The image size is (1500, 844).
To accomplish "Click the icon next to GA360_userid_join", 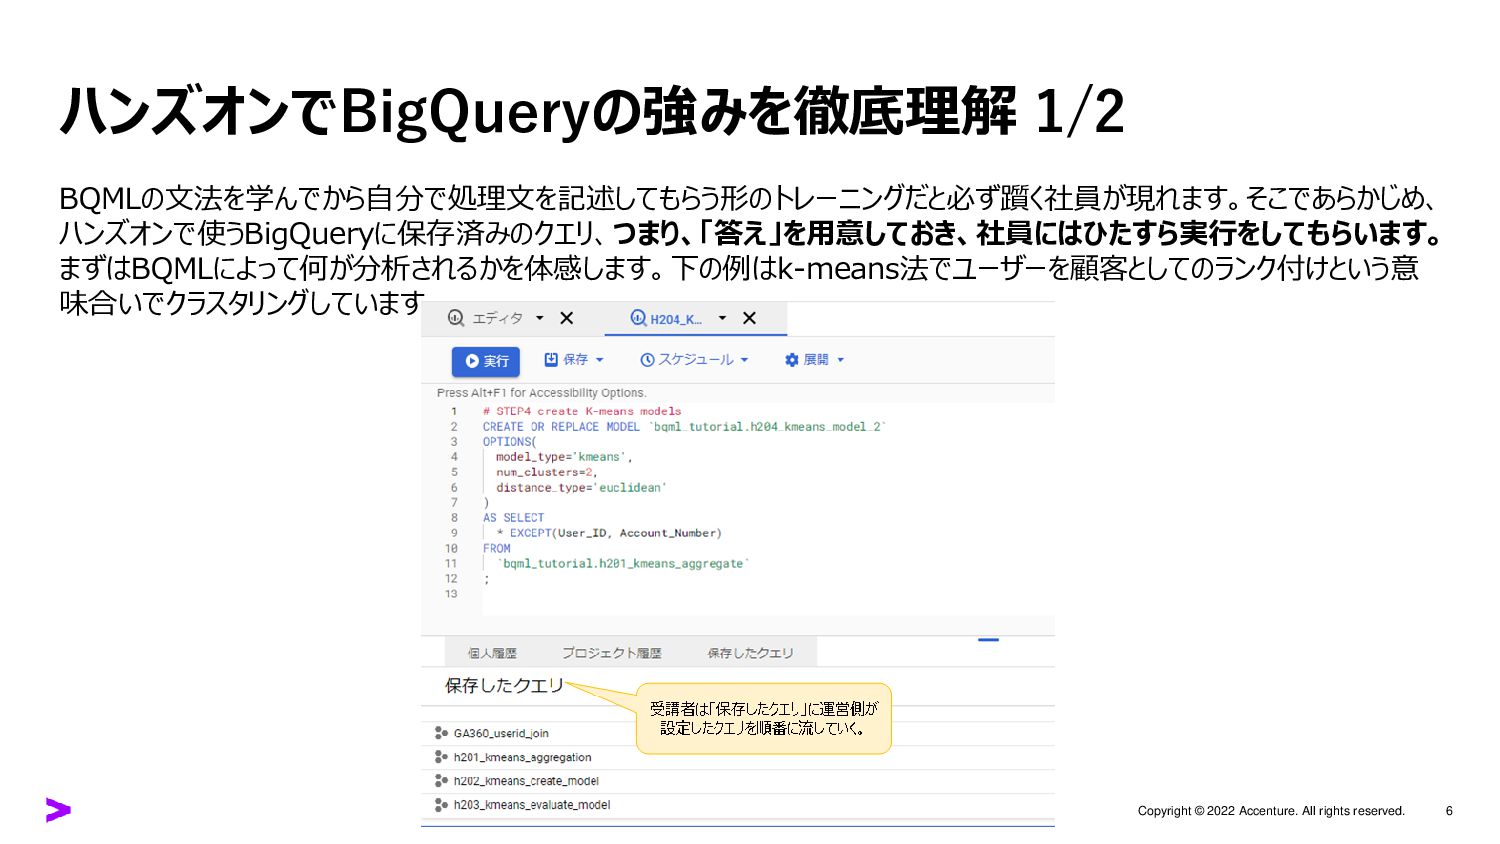I will click(441, 733).
